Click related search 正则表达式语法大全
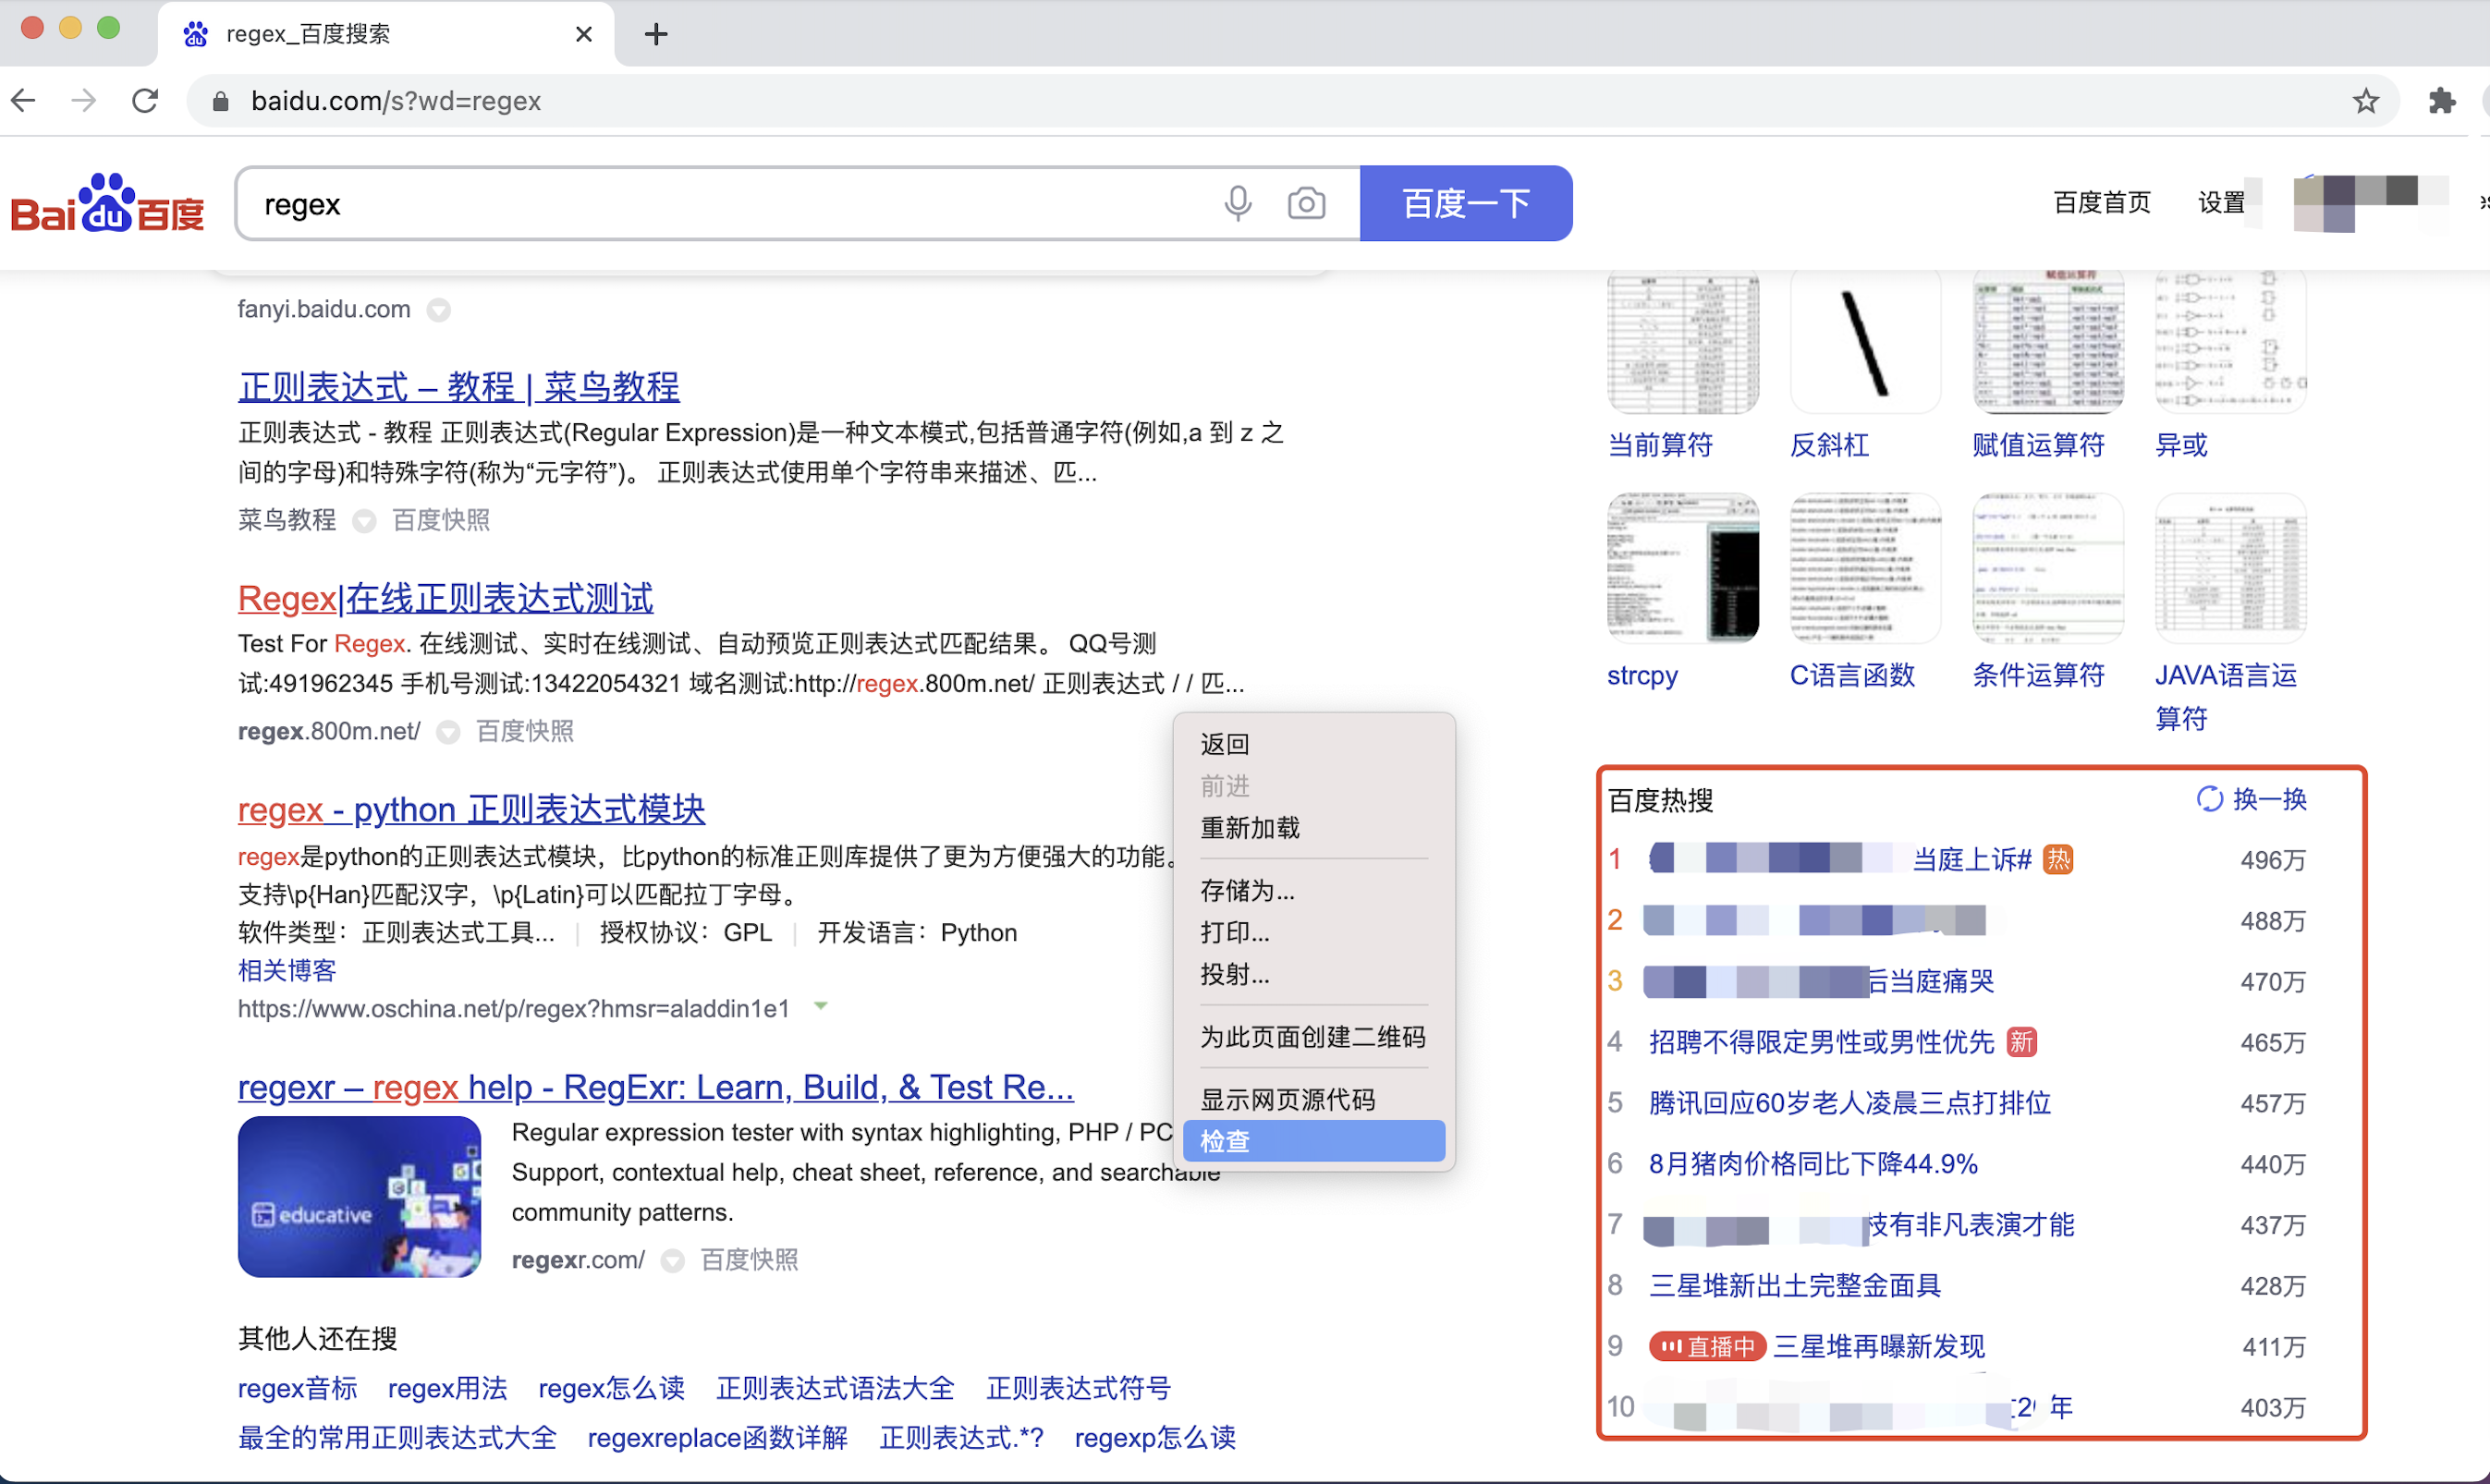This screenshot has width=2490, height=1484. (x=835, y=1388)
